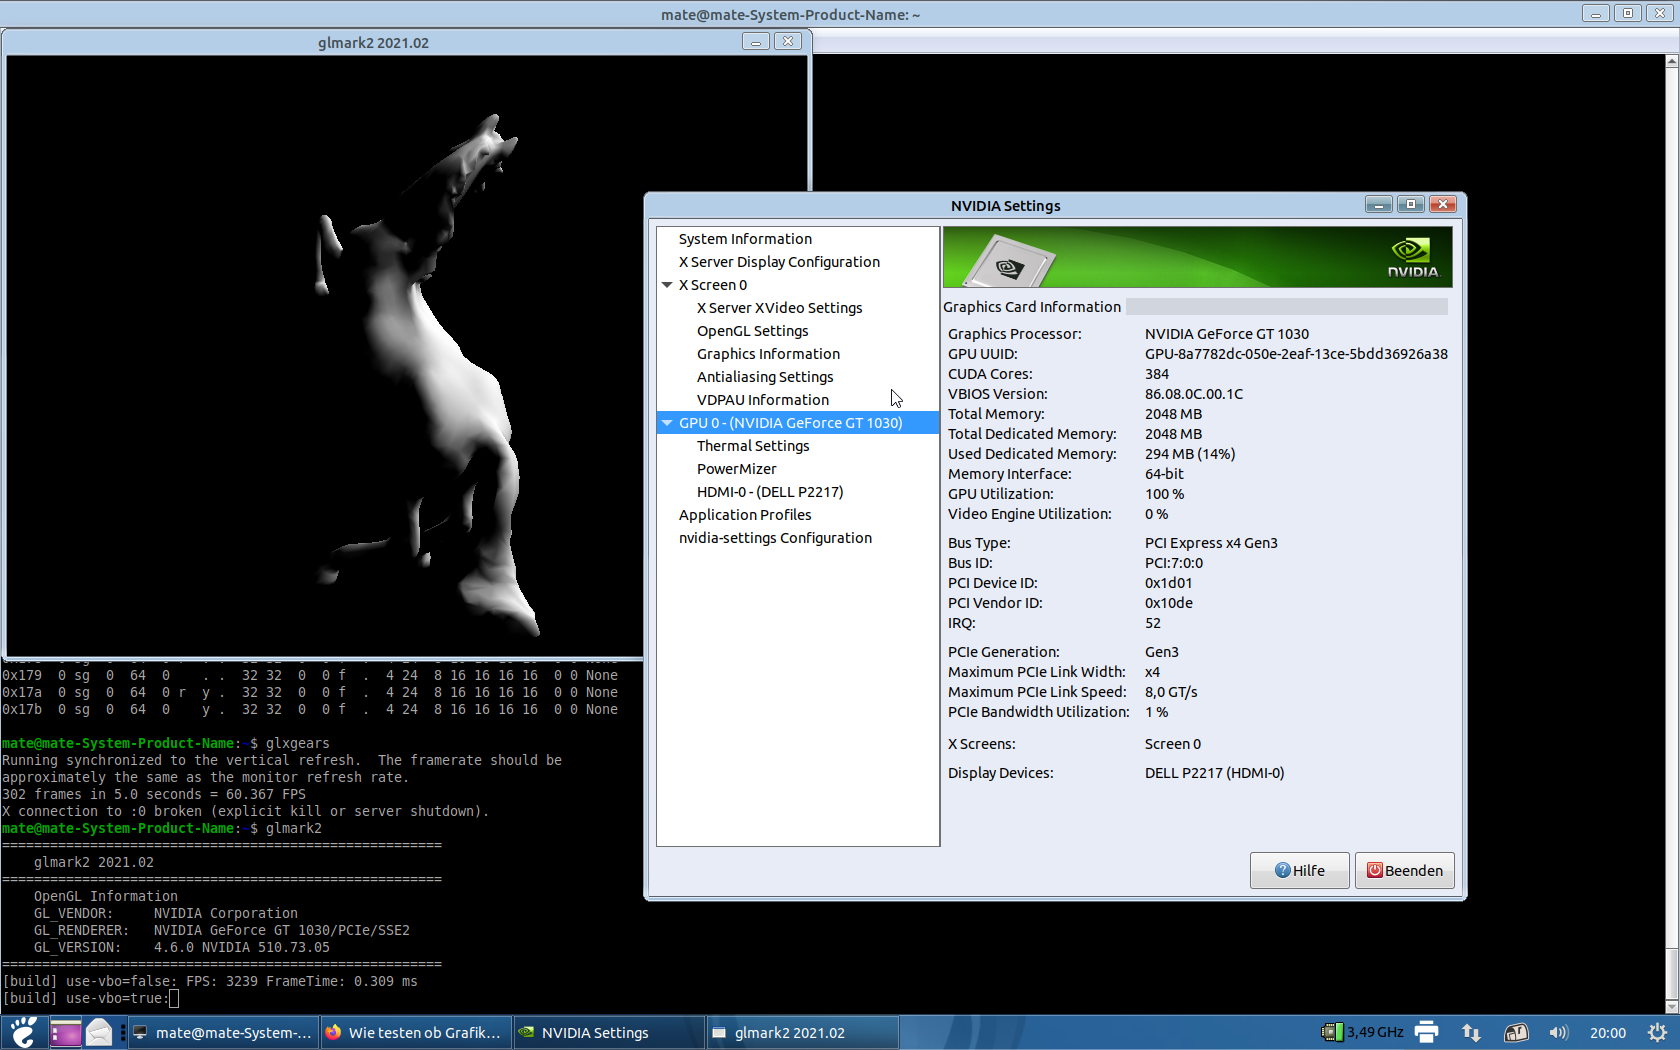The height and width of the screenshot is (1050, 1680).
Task: Select the X Screen 0 entry
Action: coord(713,285)
